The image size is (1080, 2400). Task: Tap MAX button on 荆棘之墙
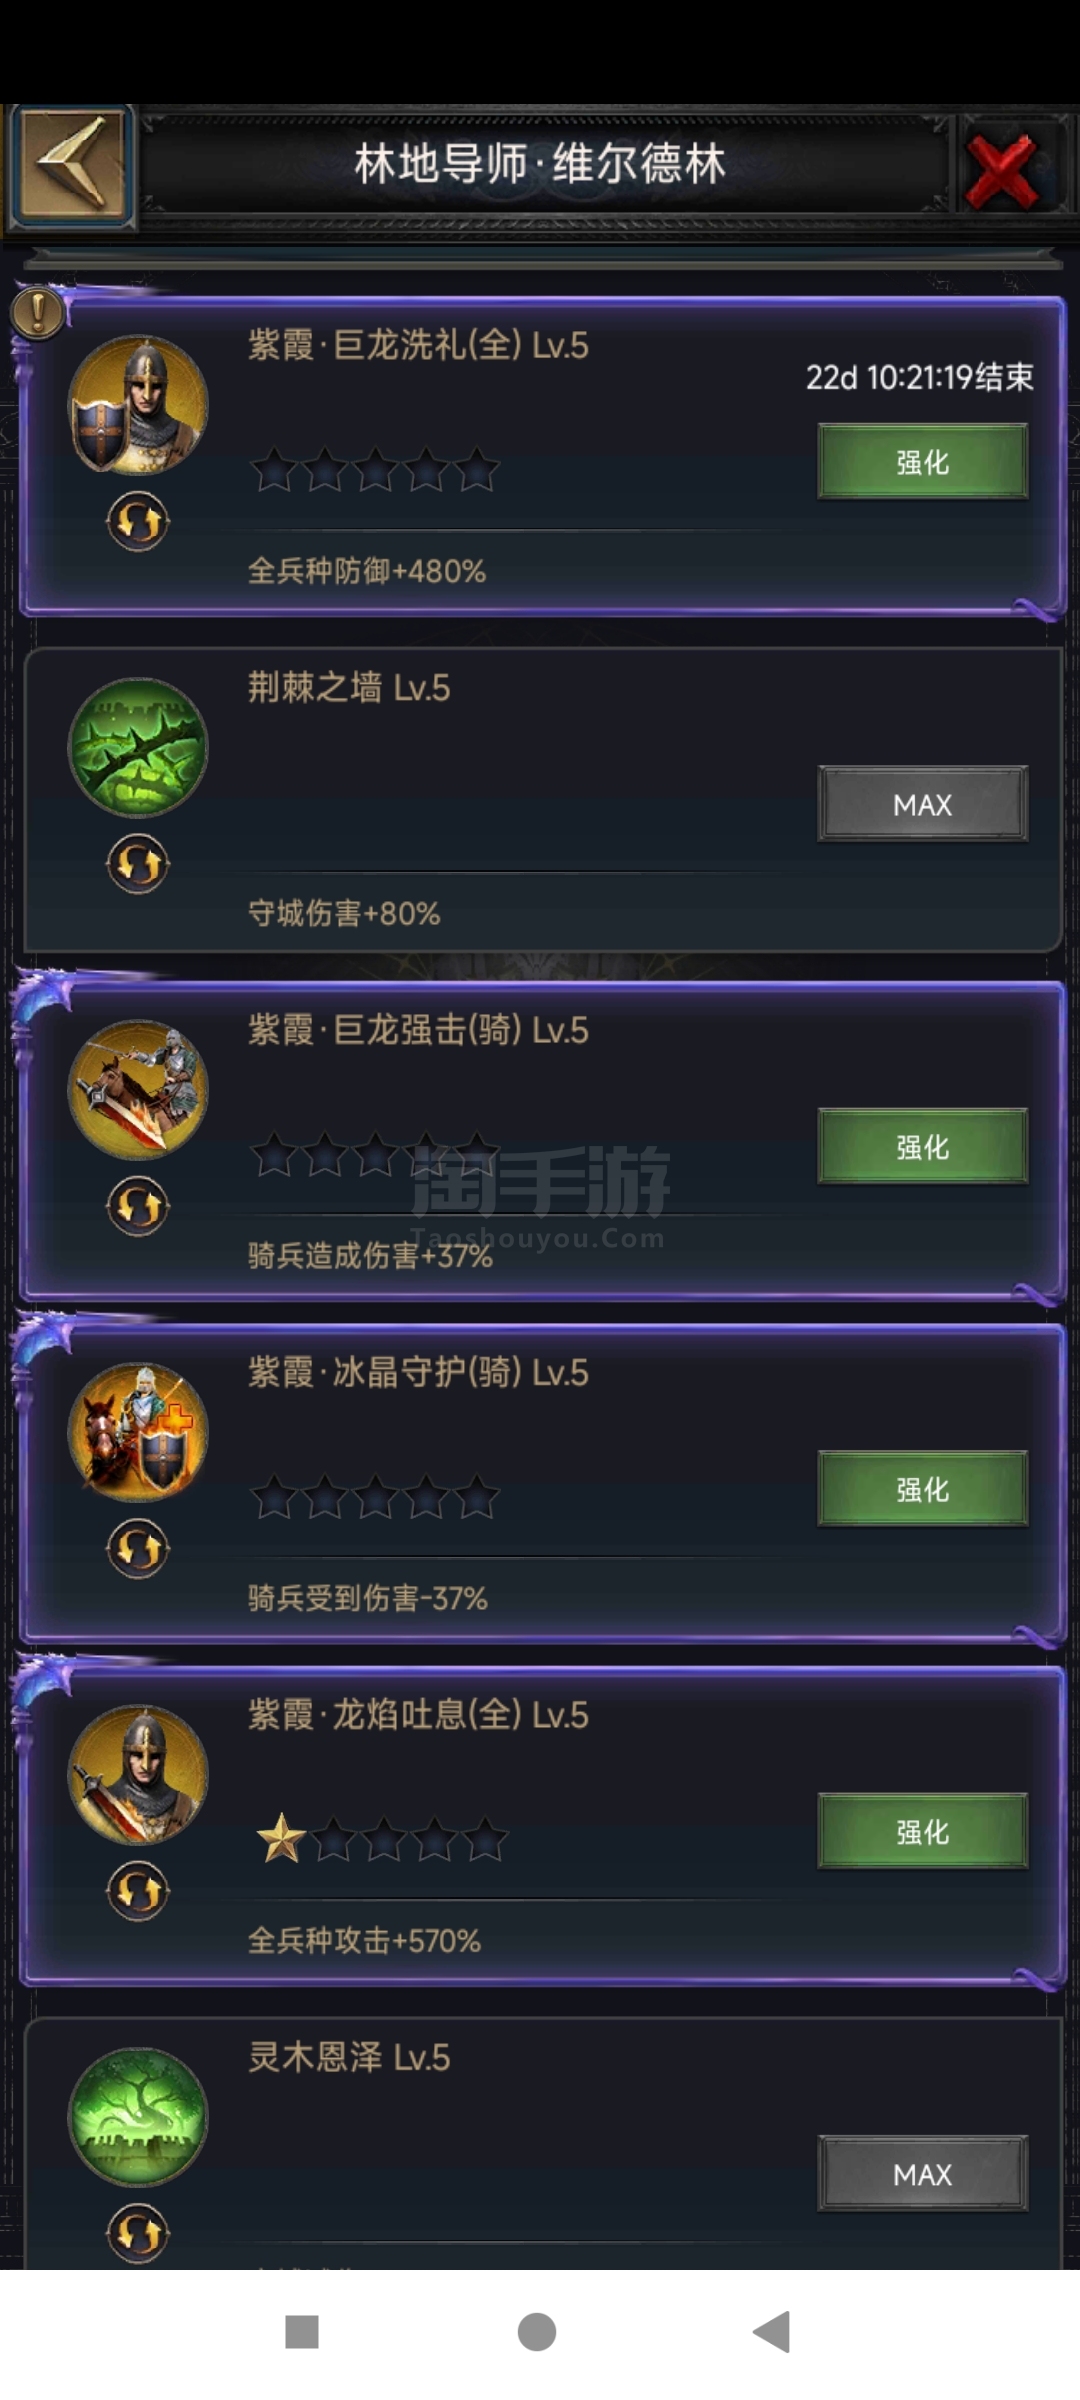click(x=923, y=804)
